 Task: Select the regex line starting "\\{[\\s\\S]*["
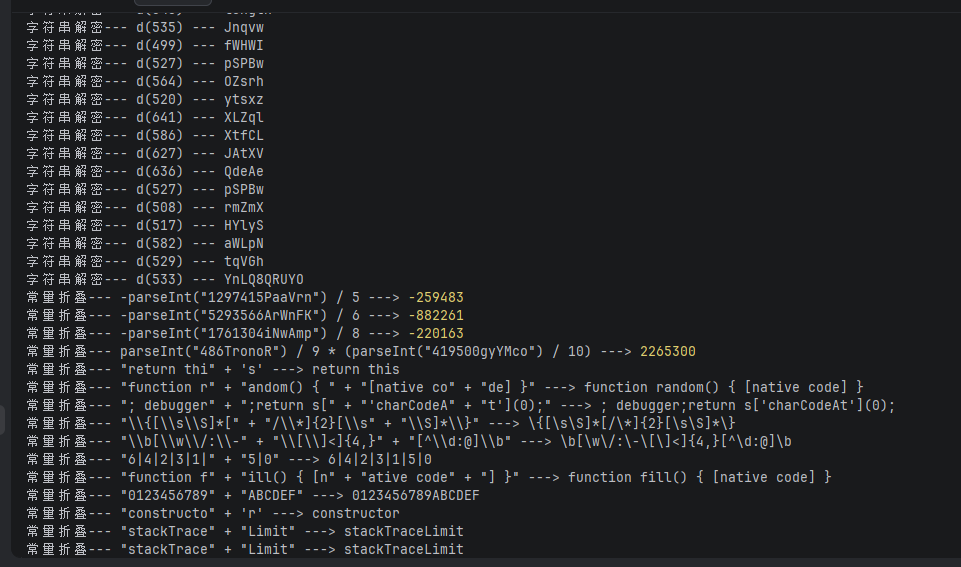click(x=381, y=423)
